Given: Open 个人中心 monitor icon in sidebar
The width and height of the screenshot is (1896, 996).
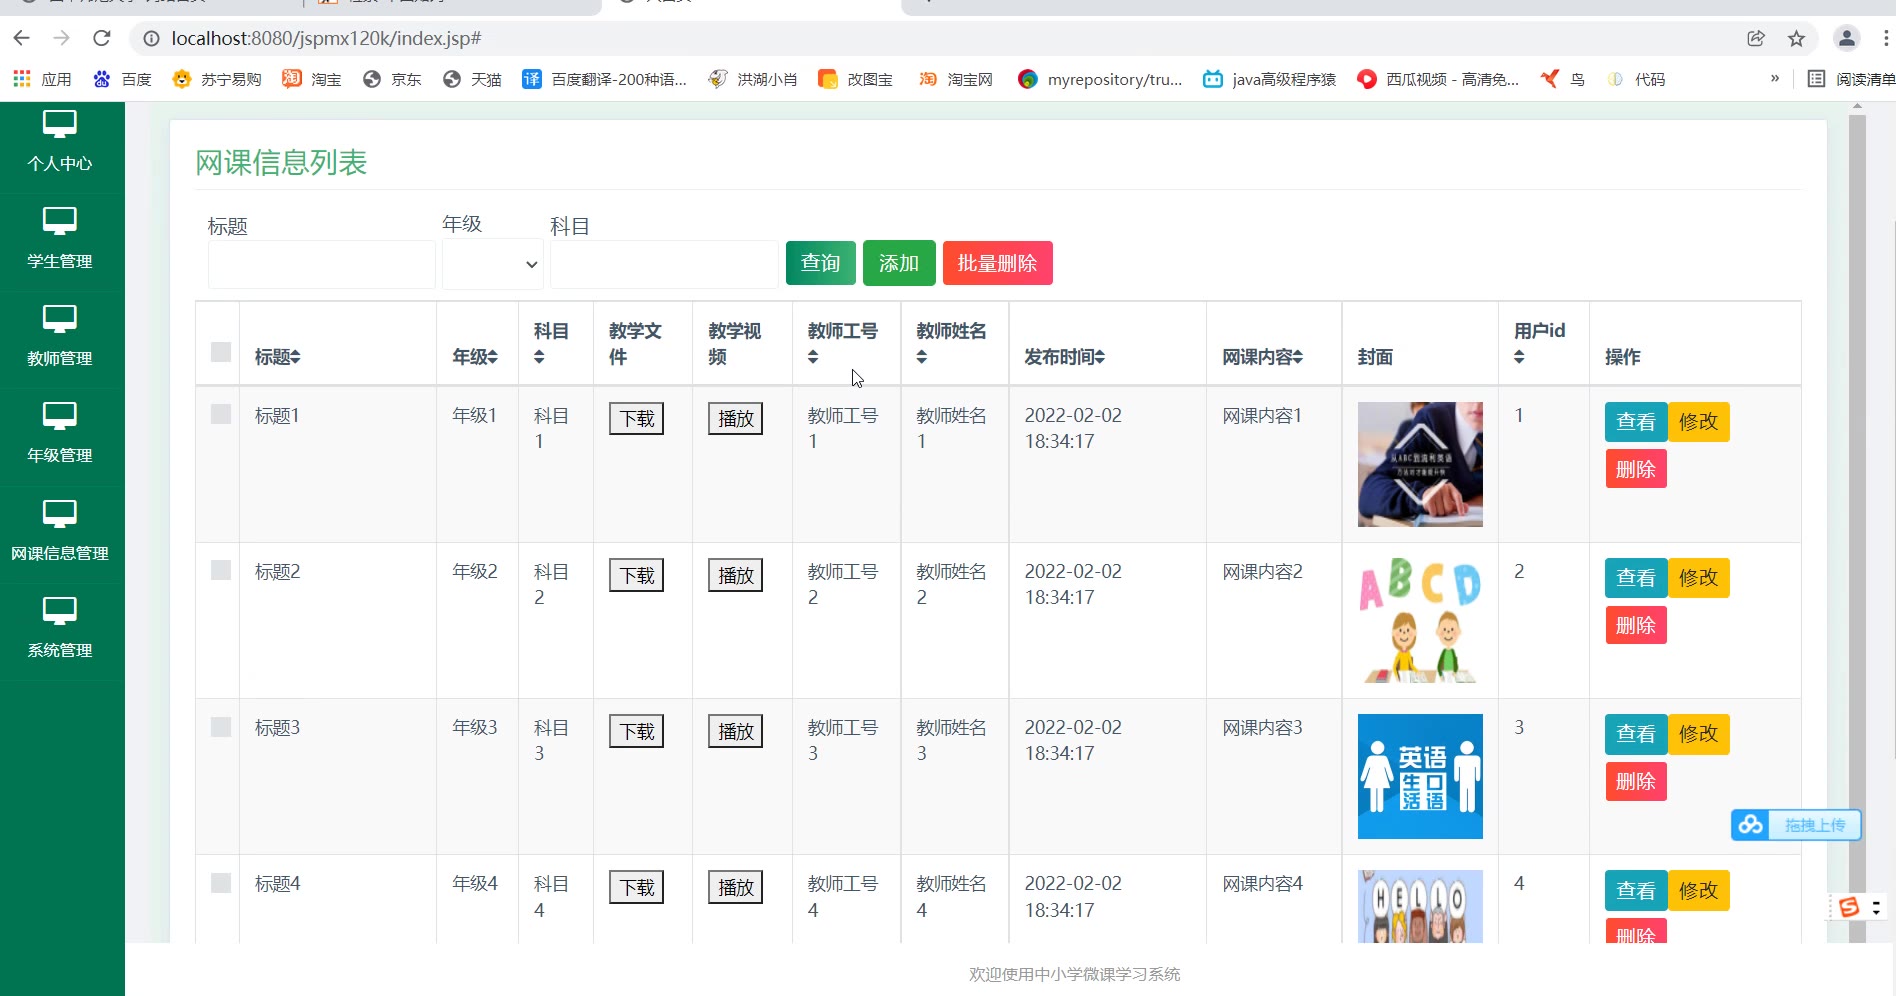Looking at the screenshot, I should [x=60, y=125].
